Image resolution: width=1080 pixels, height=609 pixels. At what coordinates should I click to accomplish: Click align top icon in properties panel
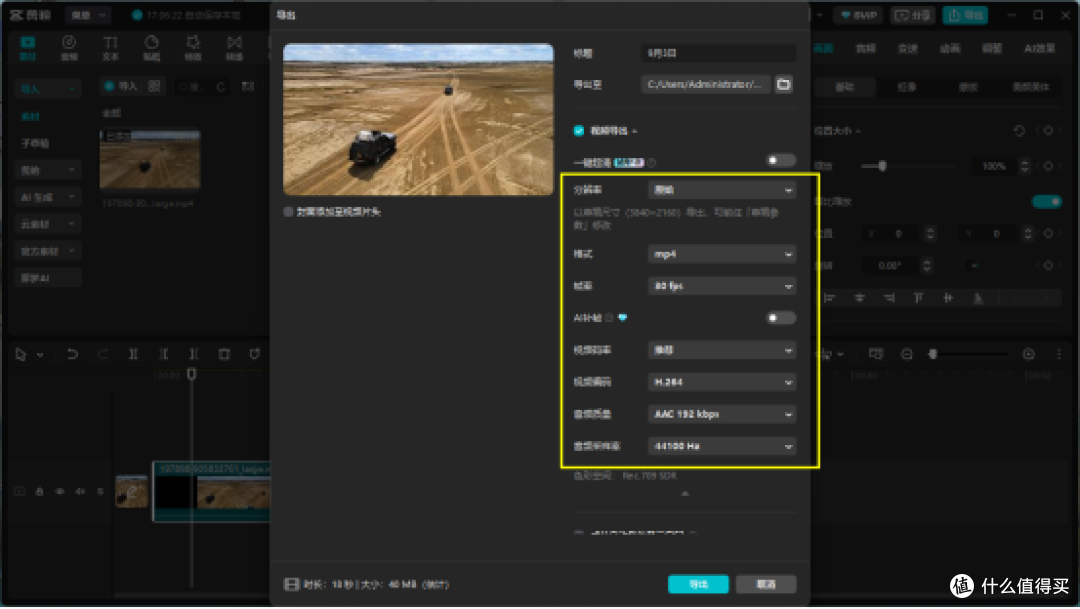click(x=918, y=298)
